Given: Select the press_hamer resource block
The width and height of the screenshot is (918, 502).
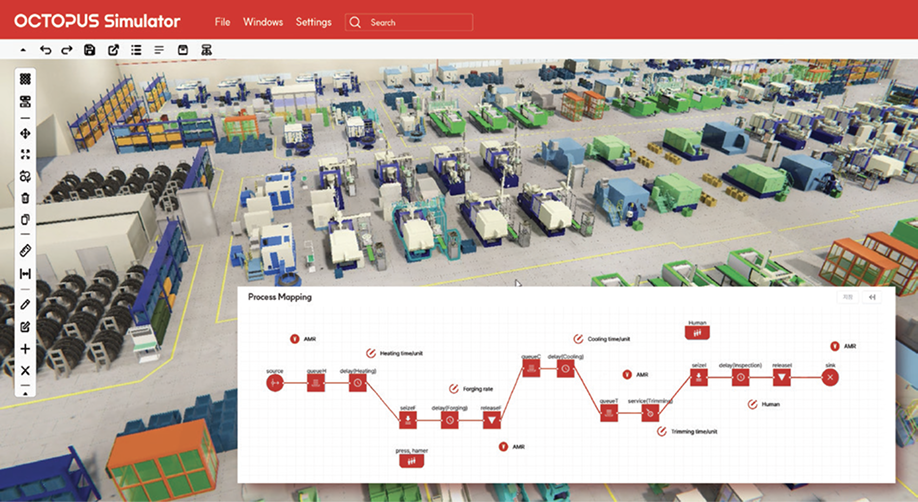Looking at the screenshot, I should (x=412, y=461).
